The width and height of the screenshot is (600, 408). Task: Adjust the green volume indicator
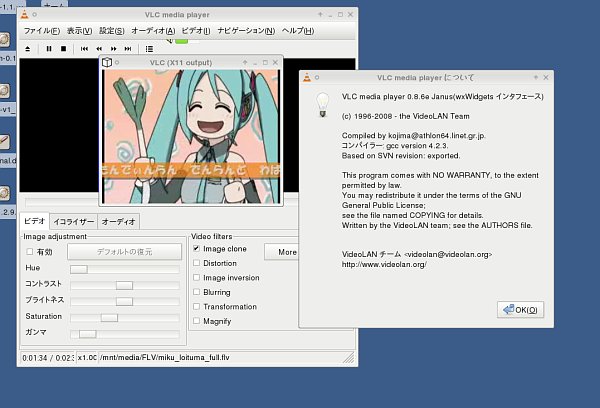point(181,41)
